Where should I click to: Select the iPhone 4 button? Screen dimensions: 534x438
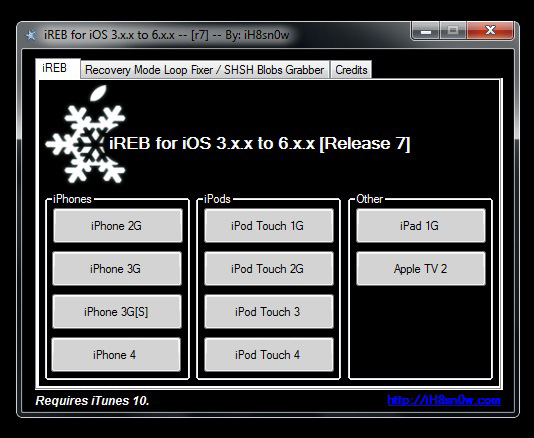(116, 355)
